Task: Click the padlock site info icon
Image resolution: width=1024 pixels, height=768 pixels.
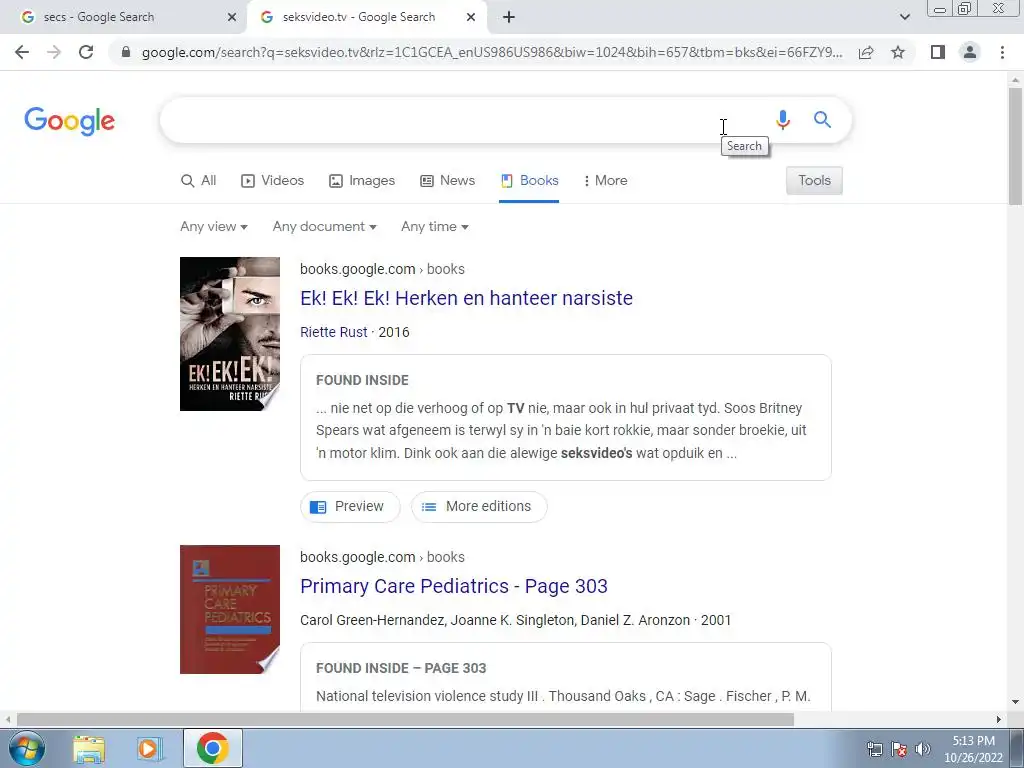Action: click(x=126, y=52)
